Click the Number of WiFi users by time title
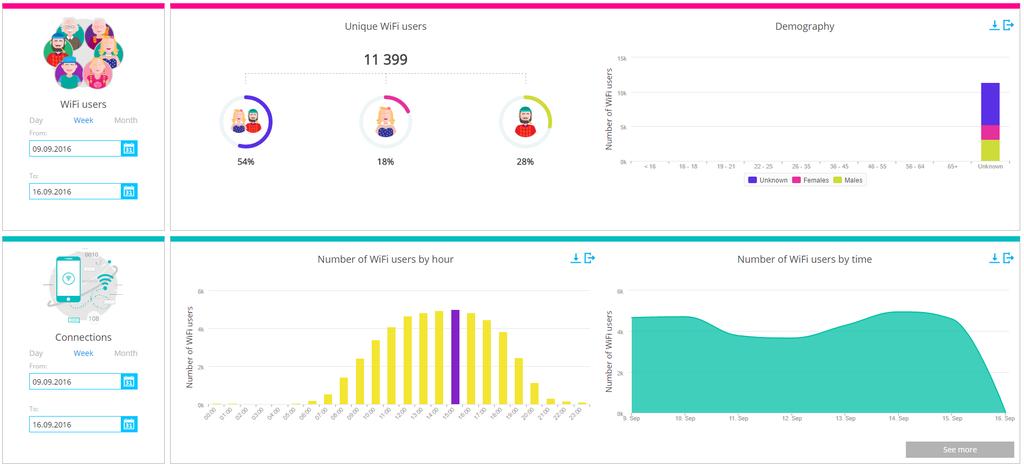 pos(805,259)
